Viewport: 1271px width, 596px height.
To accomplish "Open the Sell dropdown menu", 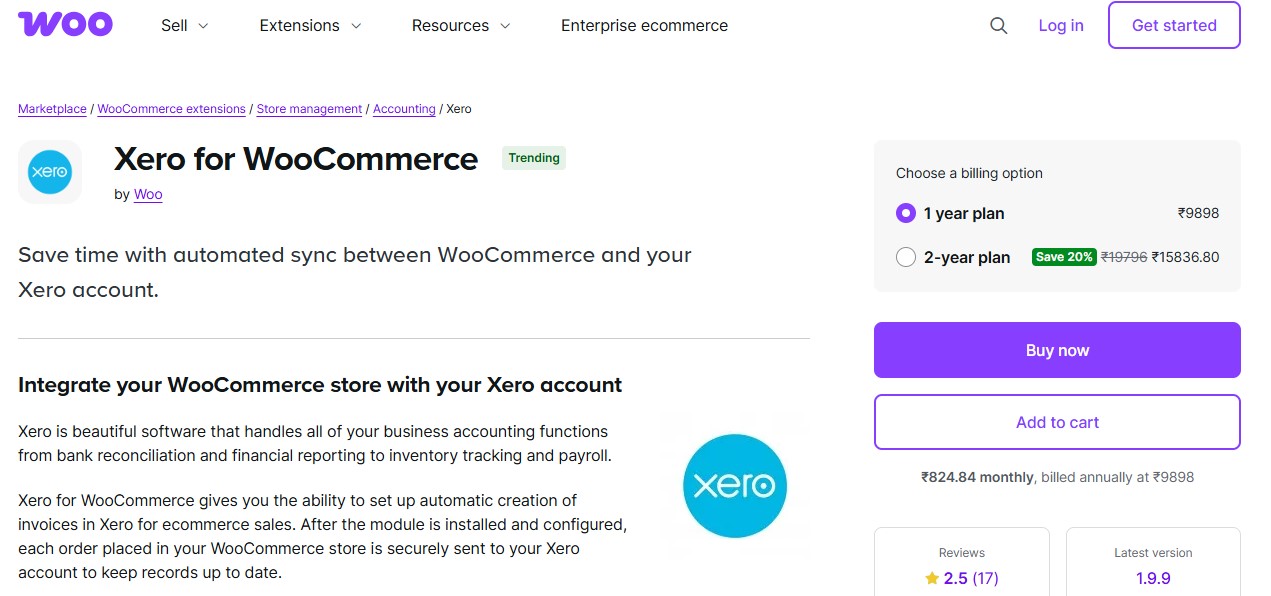I will click(184, 25).
